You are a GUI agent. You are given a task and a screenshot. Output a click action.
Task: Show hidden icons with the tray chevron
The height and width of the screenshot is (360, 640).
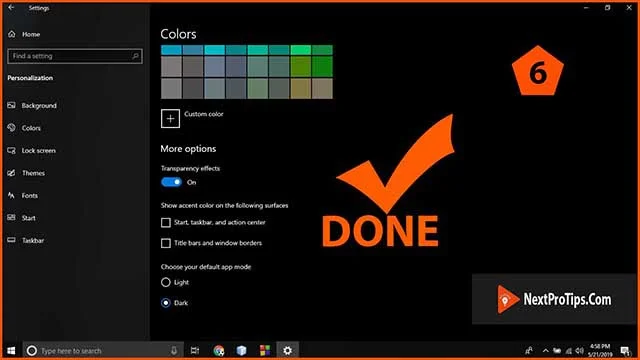pos(546,351)
